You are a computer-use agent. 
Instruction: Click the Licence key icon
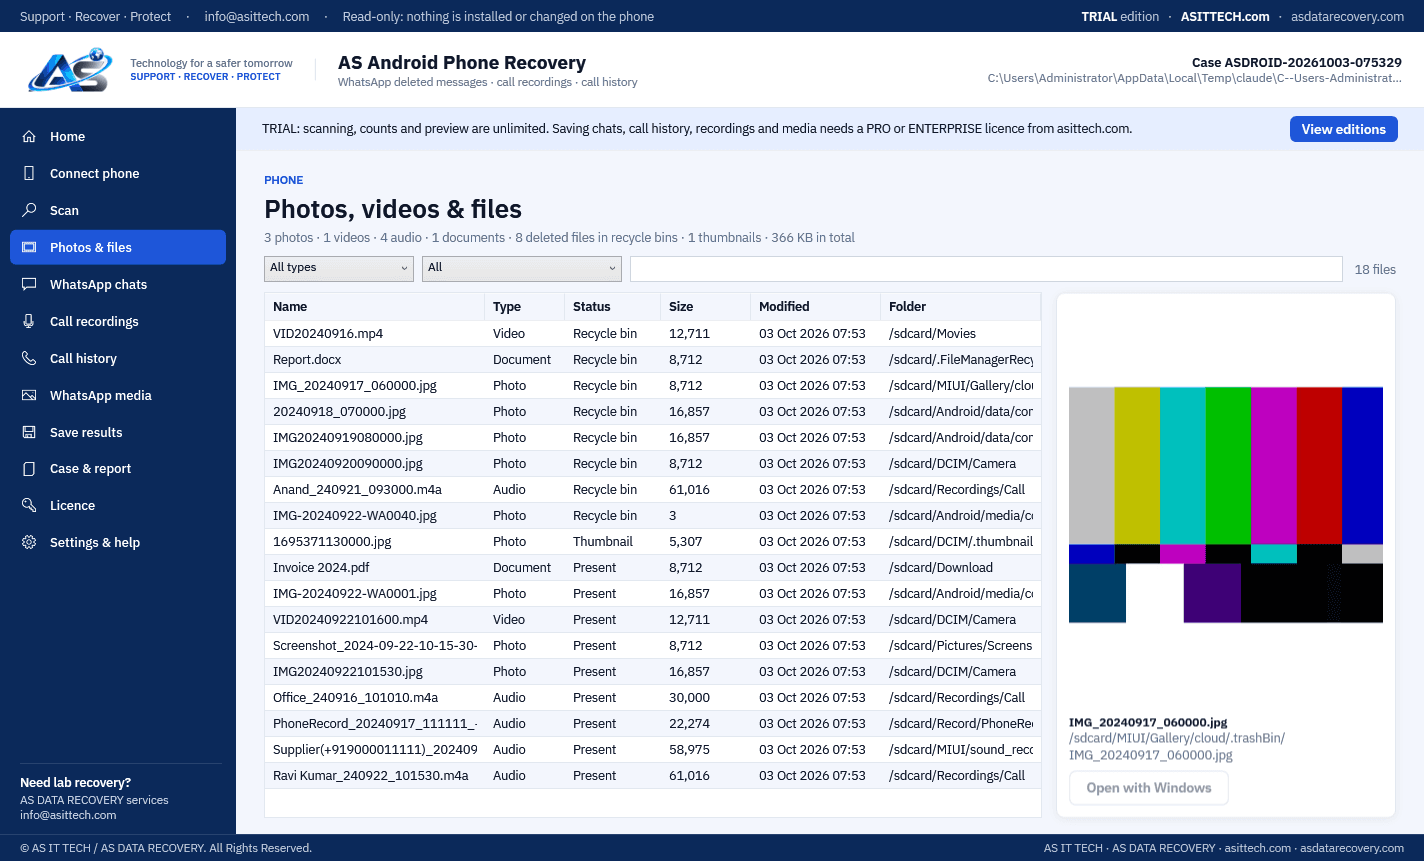(x=30, y=506)
